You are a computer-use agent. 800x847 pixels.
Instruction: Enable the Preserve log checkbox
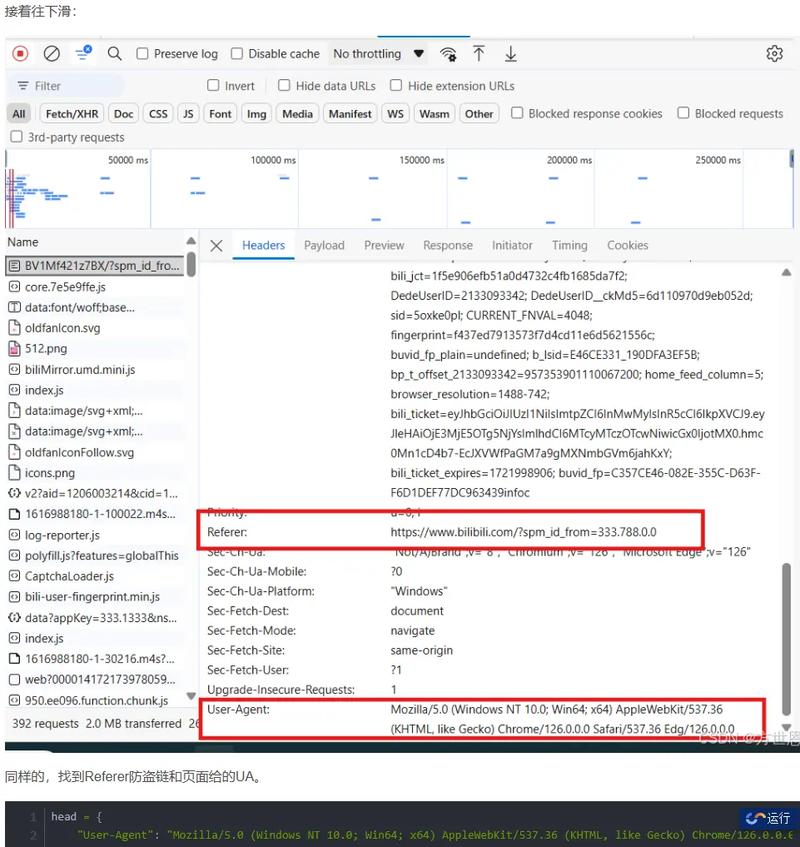coord(143,54)
